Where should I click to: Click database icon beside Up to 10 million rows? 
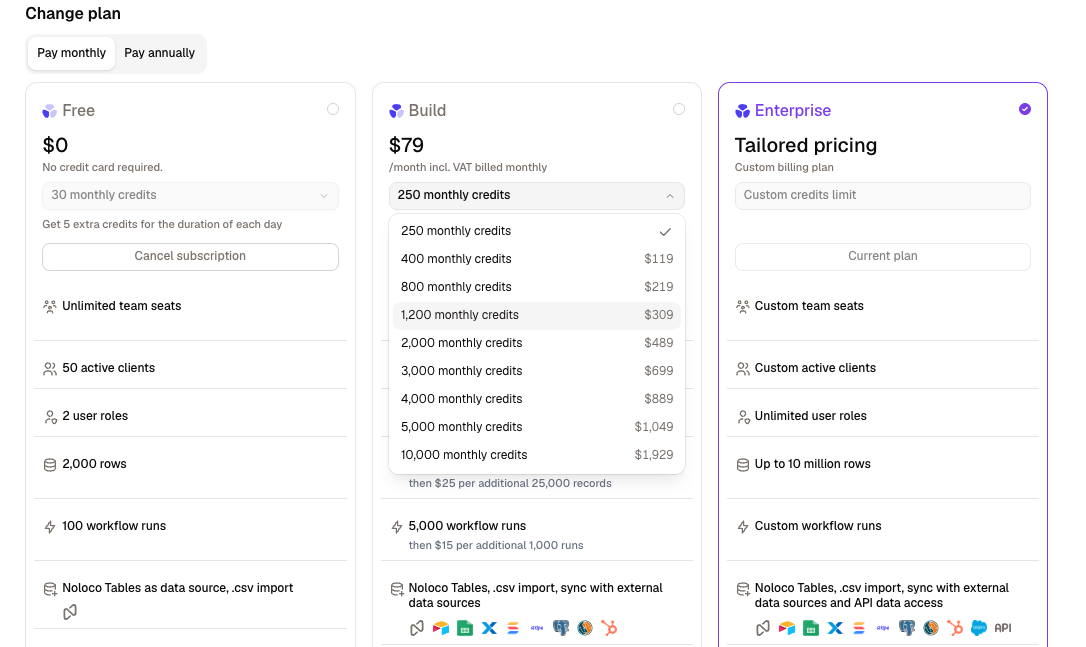click(743, 465)
